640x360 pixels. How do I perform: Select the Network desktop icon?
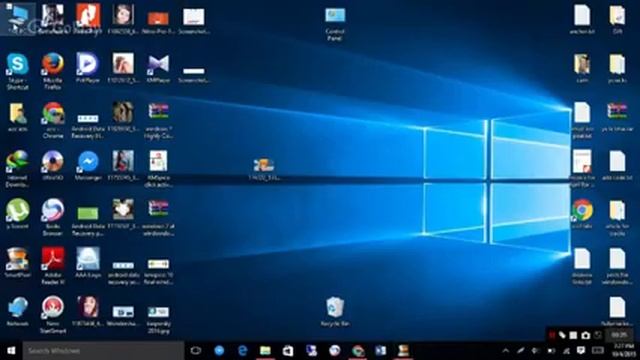(x=18, y=311)
